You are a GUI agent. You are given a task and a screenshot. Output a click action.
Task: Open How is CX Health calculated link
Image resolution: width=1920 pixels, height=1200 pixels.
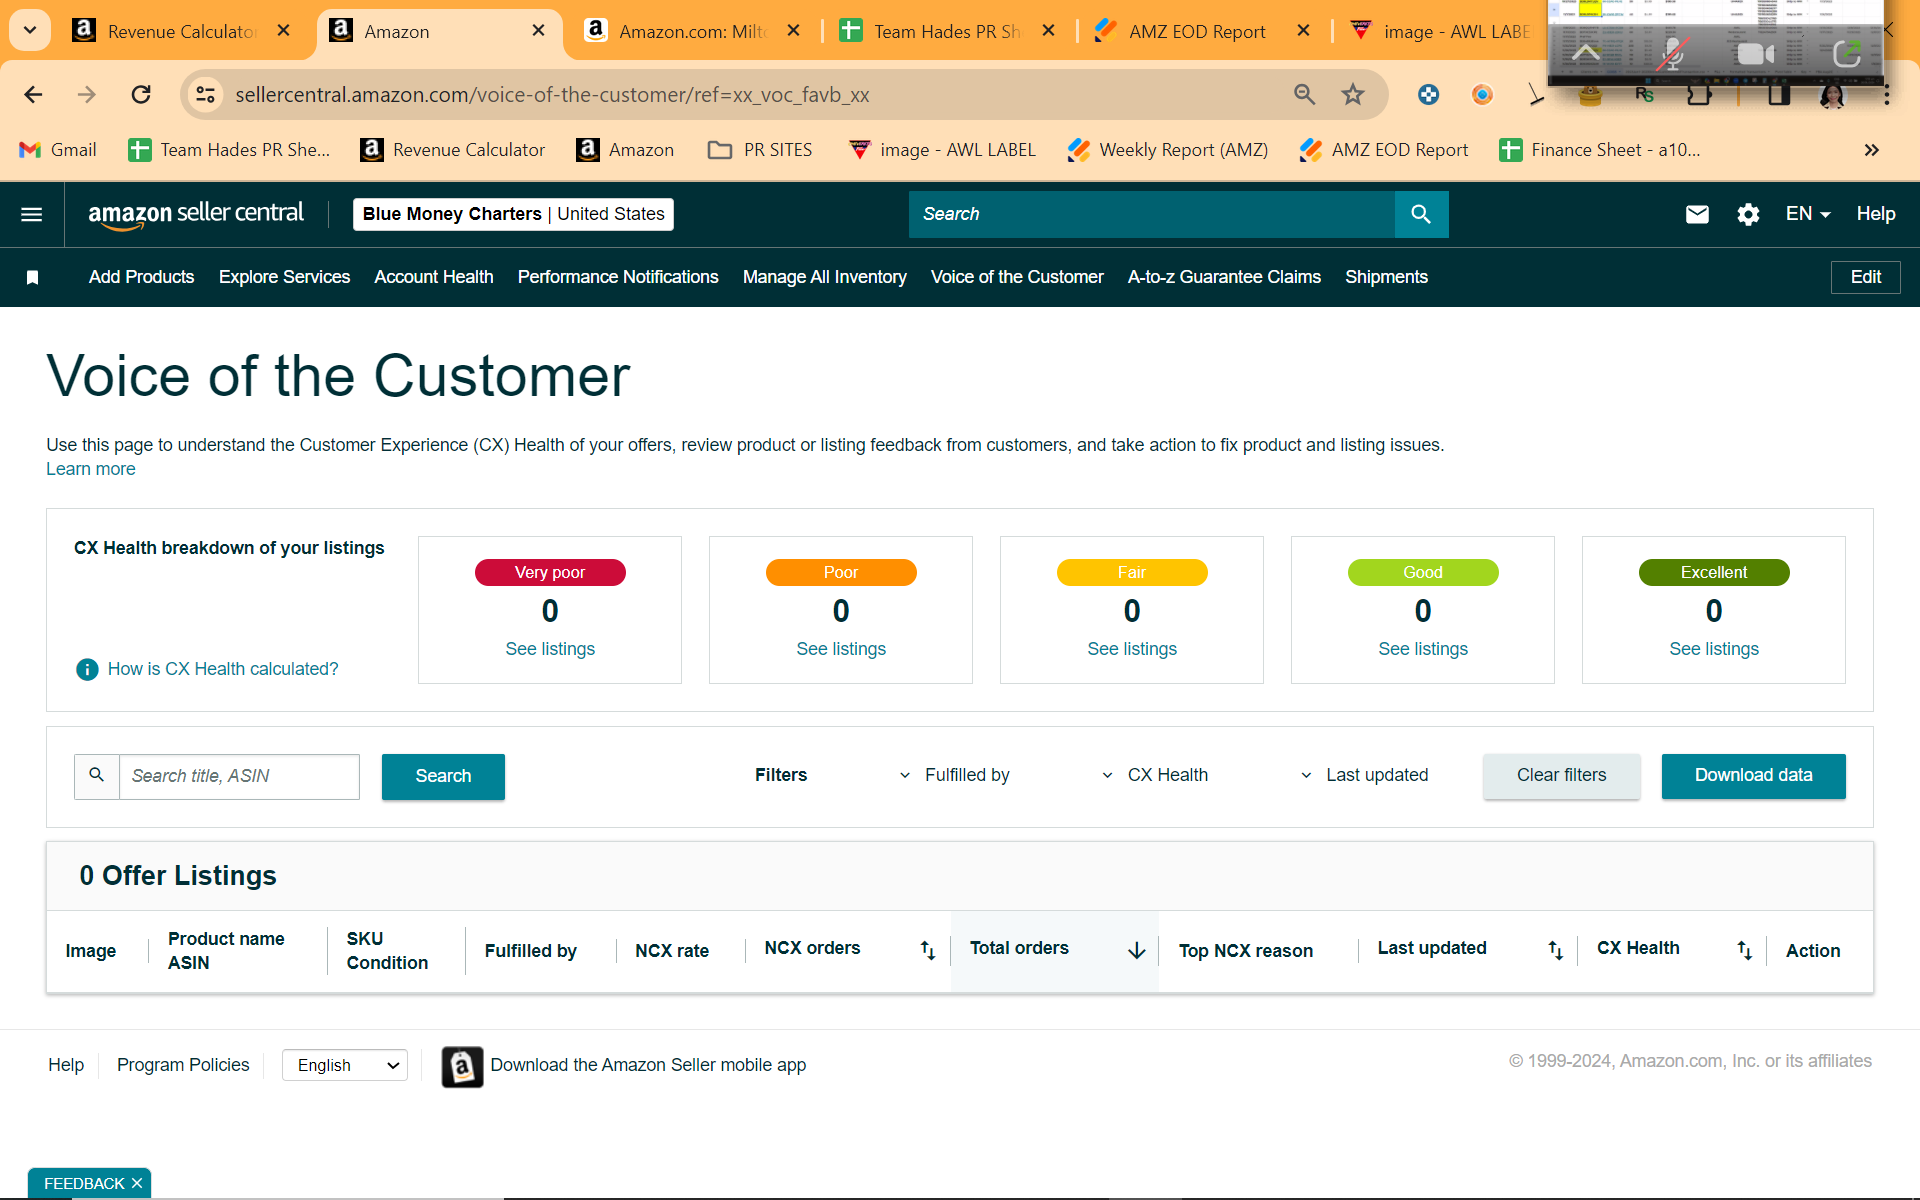click(x=223, y=669)
